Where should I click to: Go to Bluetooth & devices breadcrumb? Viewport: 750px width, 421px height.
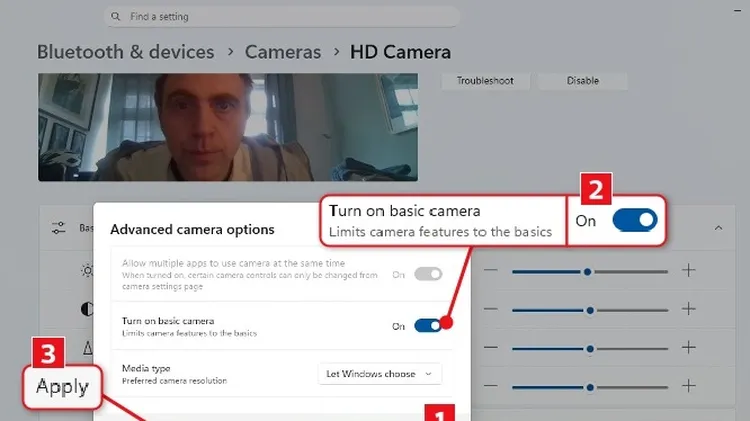[x=126, y=52]
